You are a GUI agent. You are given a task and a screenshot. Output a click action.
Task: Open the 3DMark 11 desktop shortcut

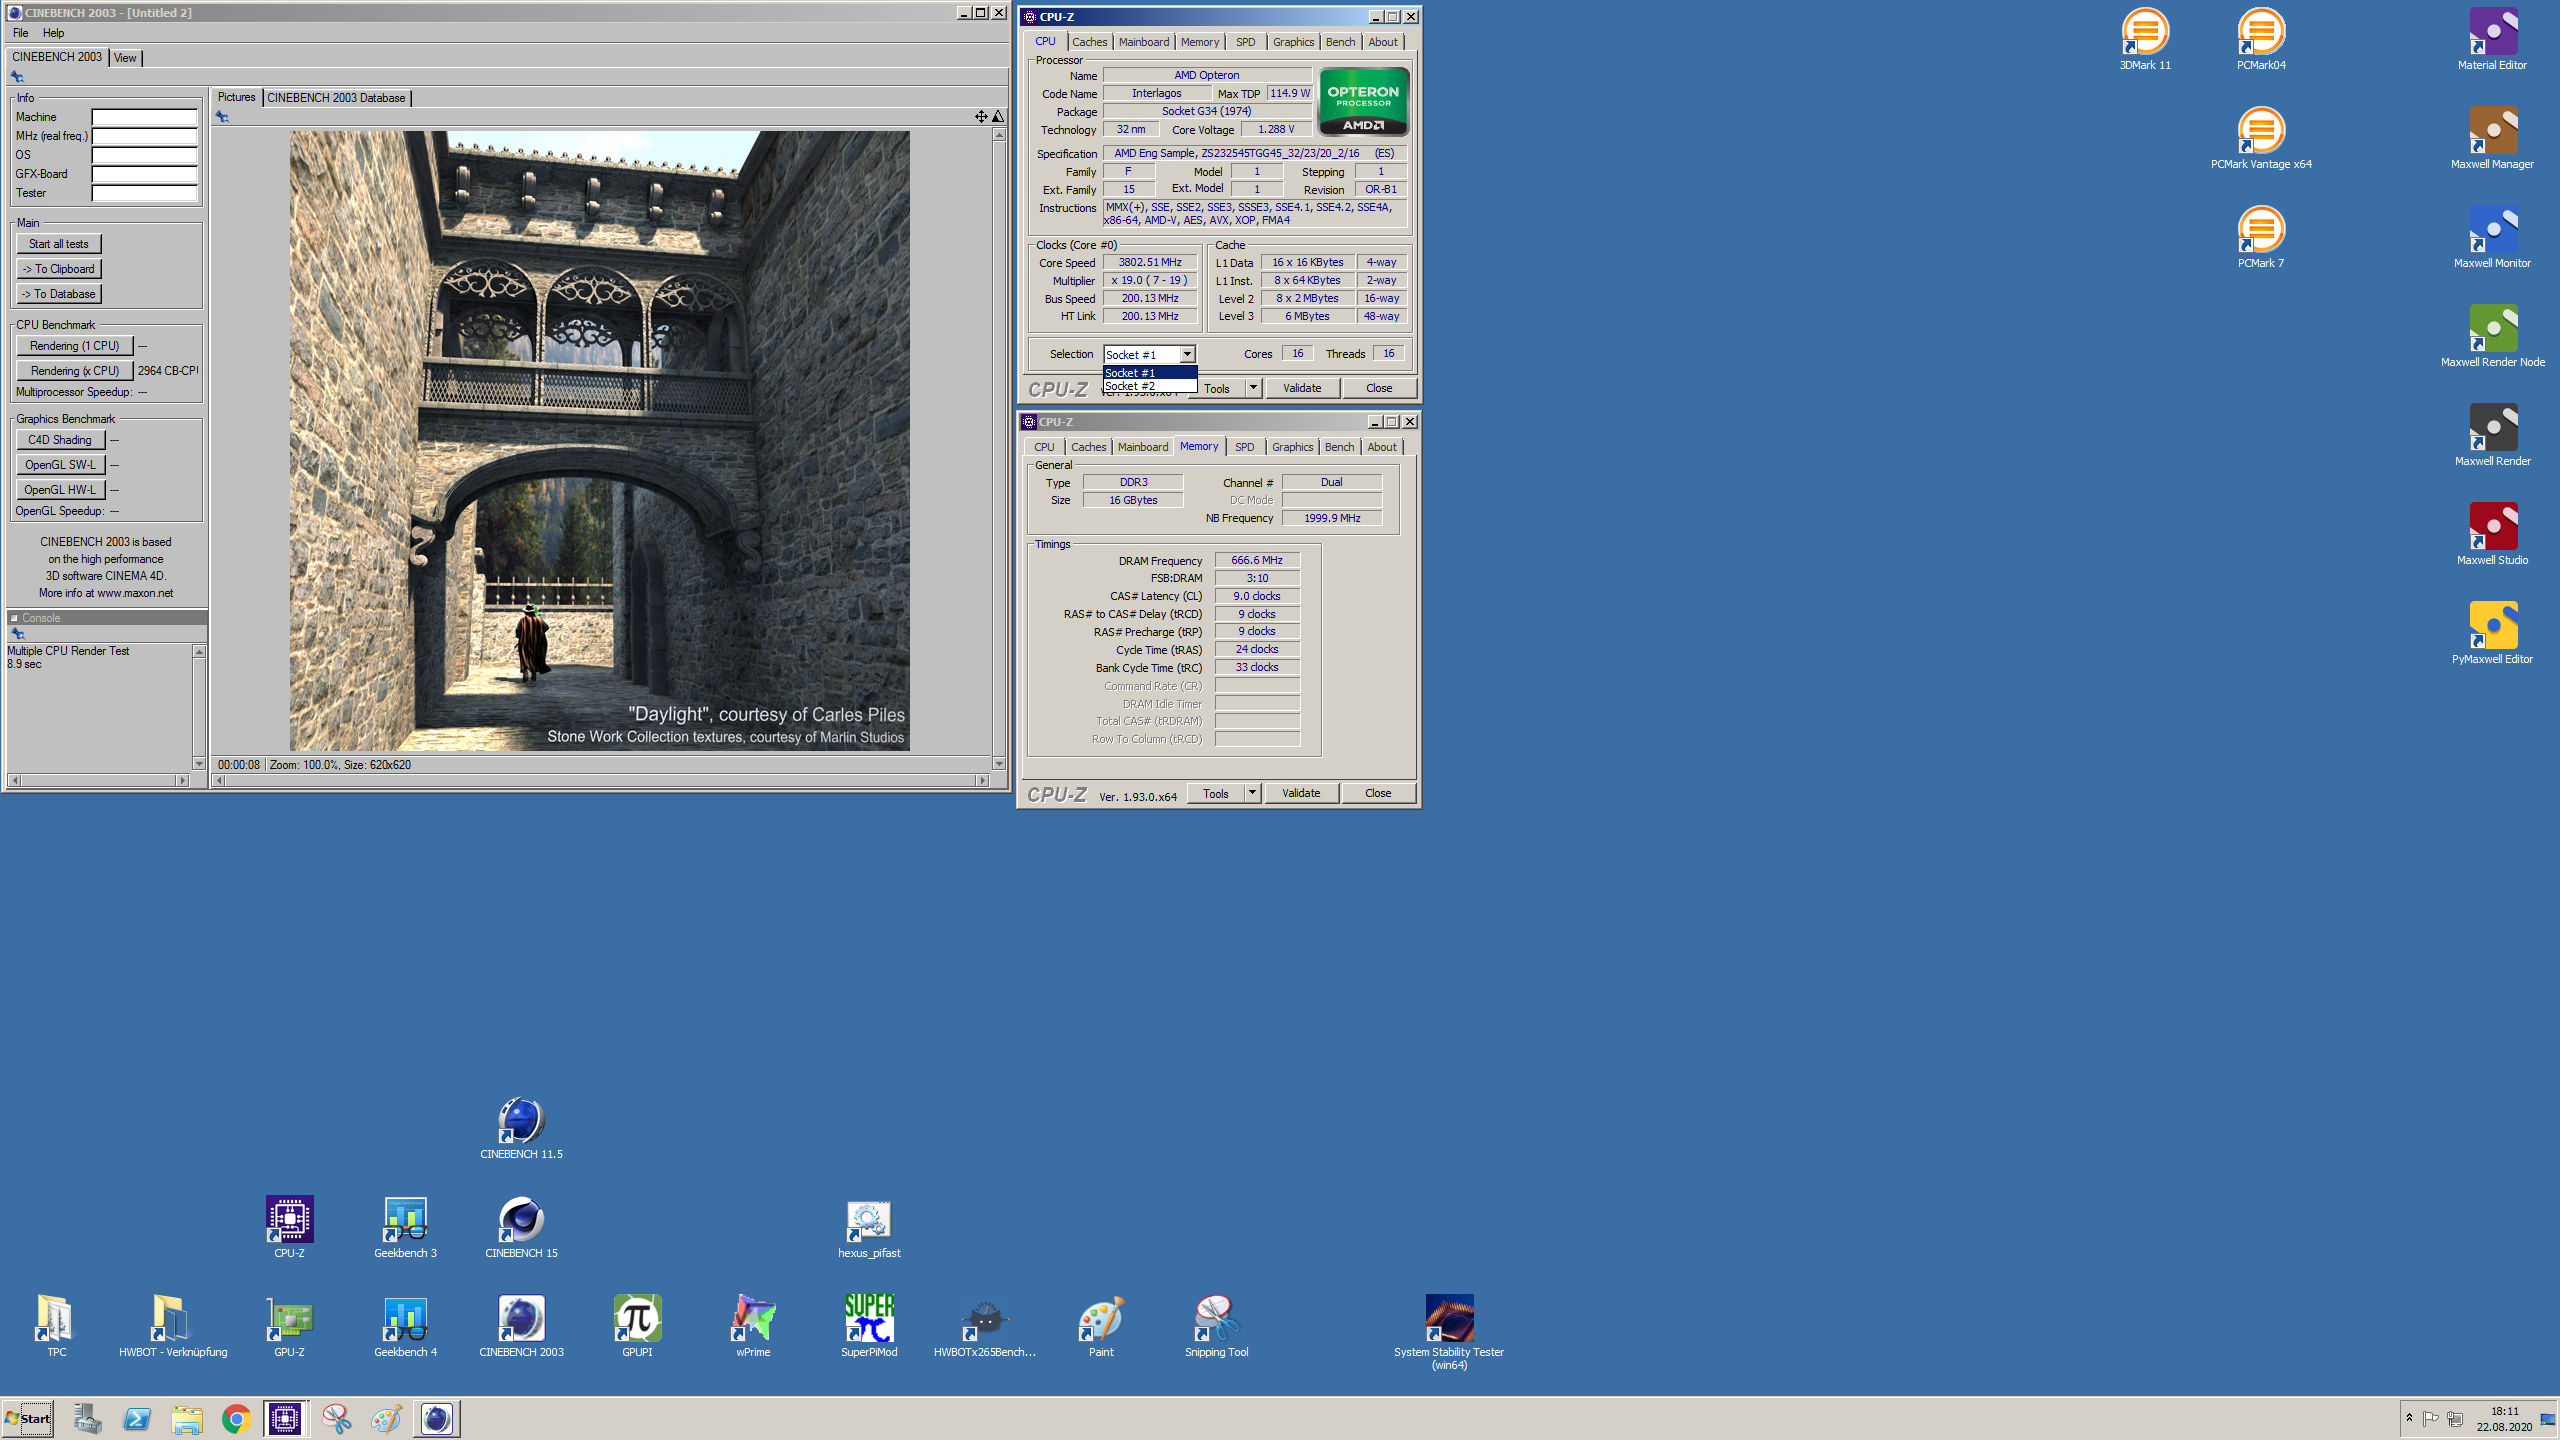click(x=2145, y=40)
